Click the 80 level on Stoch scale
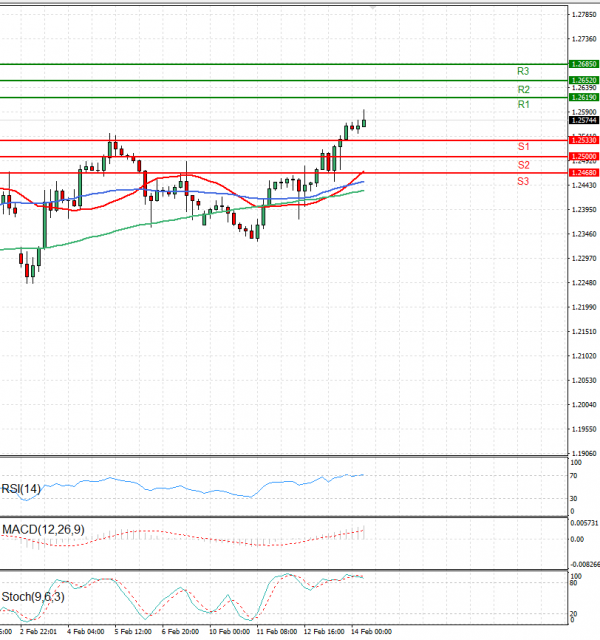The height and width of the screenshot is (640, 600). click(x=573, y=583)
